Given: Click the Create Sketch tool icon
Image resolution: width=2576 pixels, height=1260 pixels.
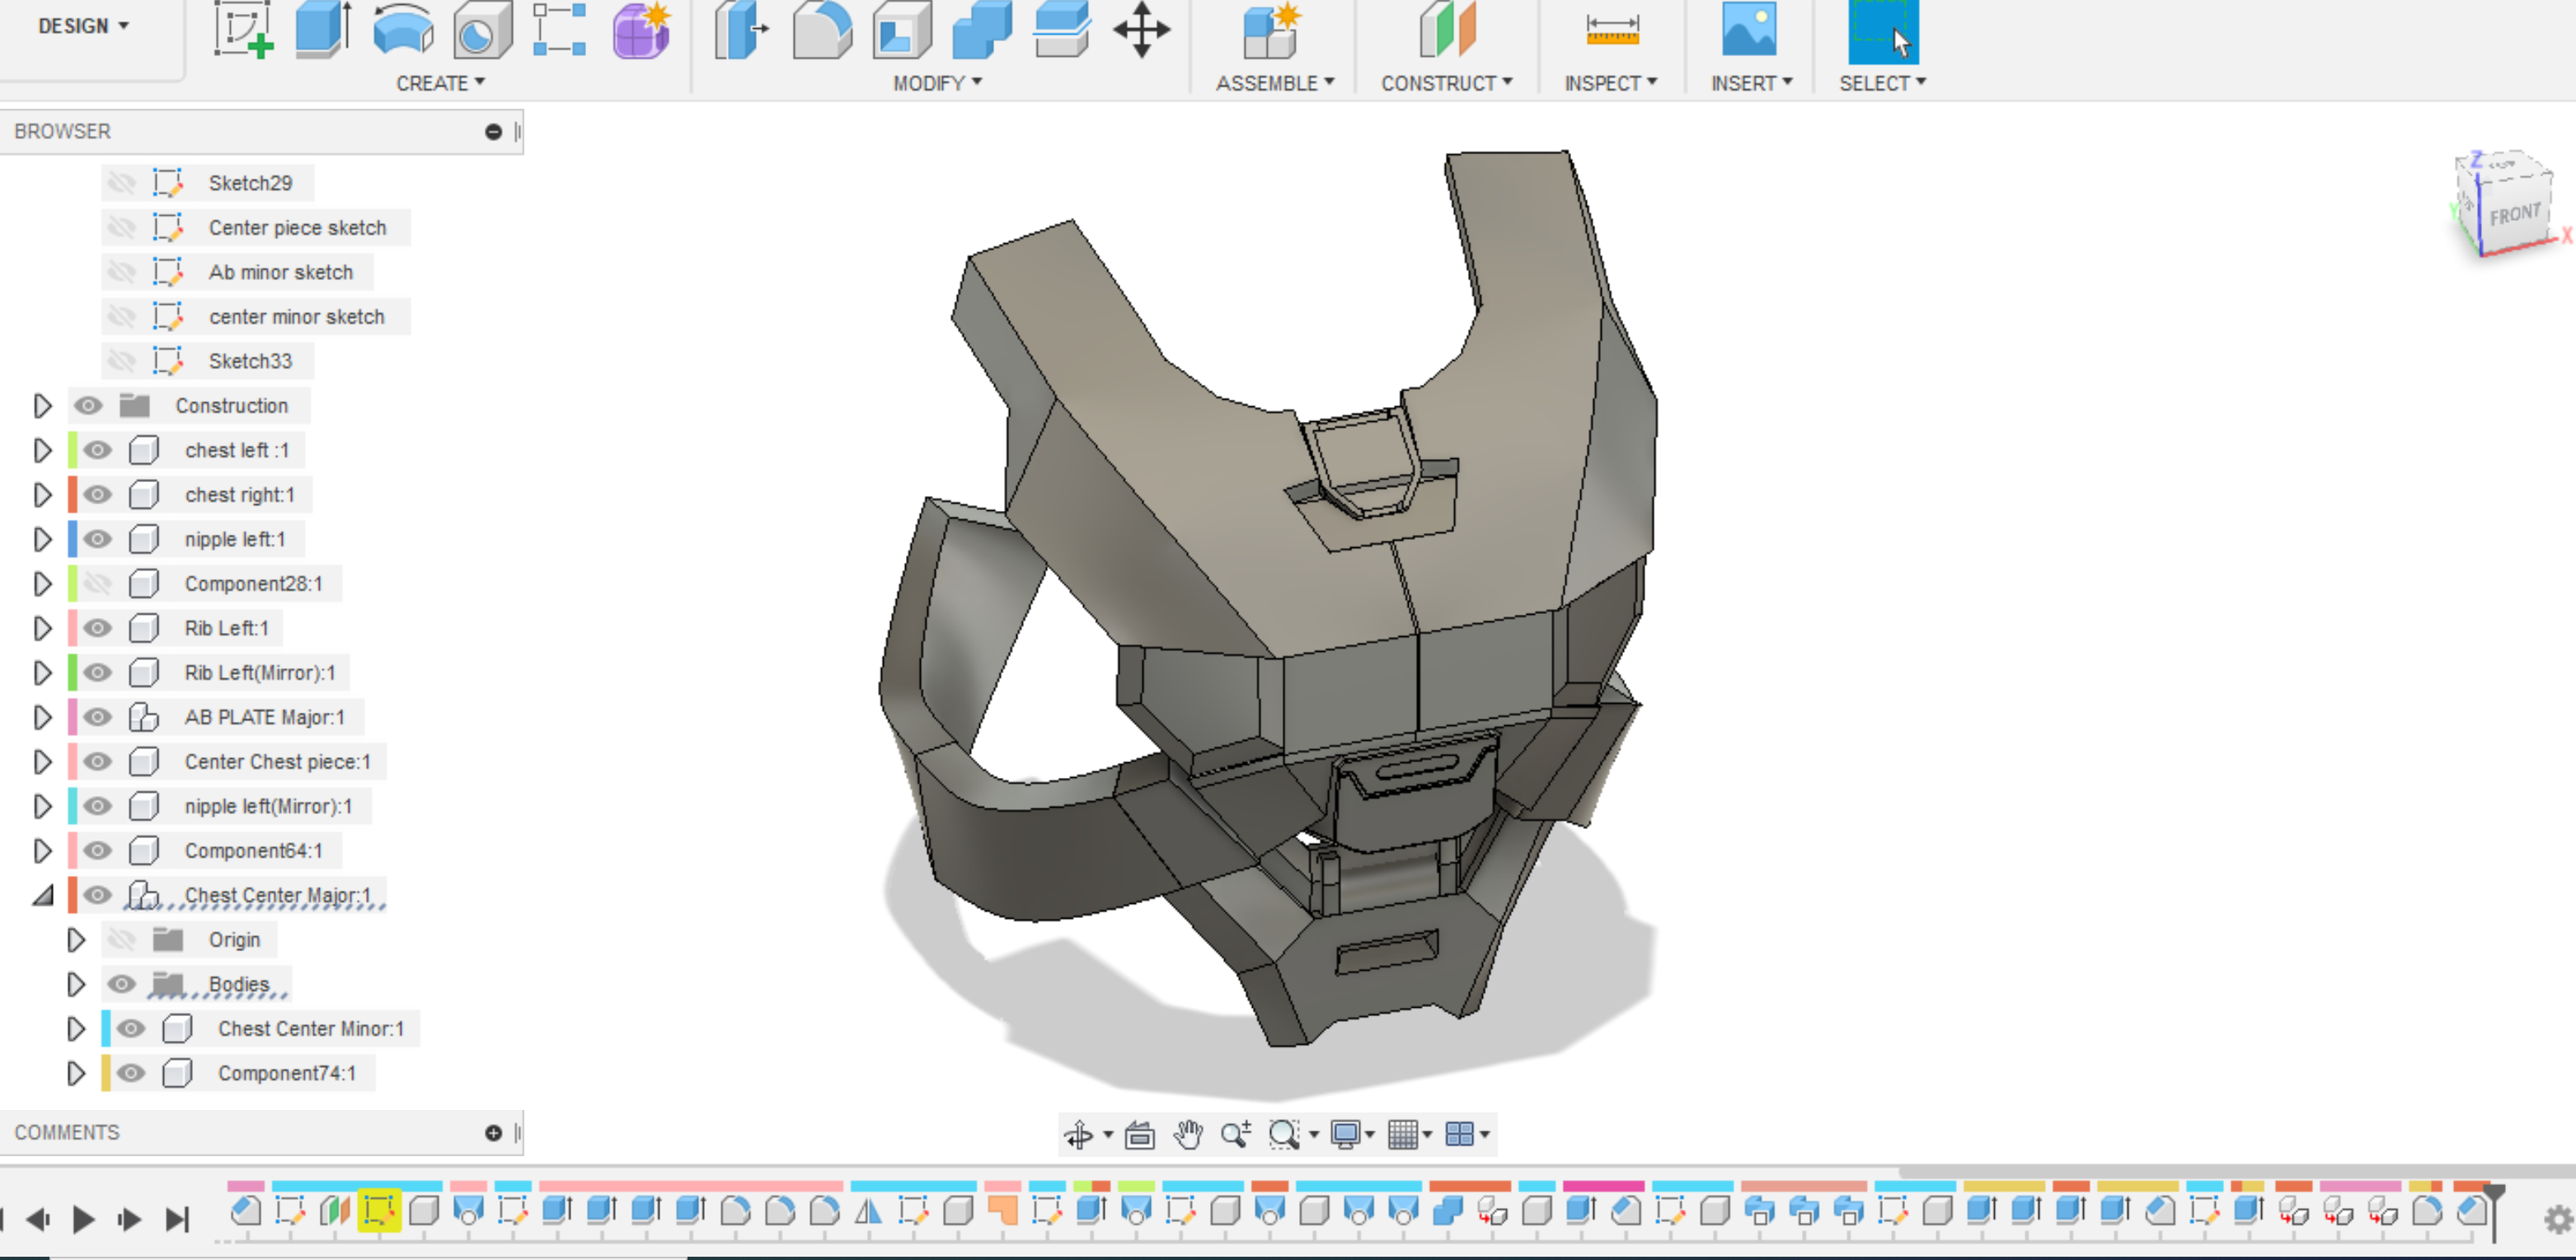Looking at the screenshot, I should coord(243,30).
